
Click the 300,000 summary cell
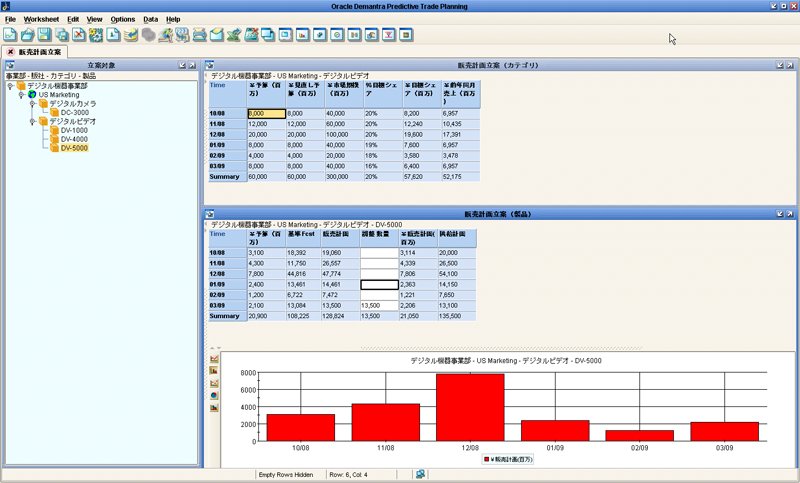coord(344,177)
